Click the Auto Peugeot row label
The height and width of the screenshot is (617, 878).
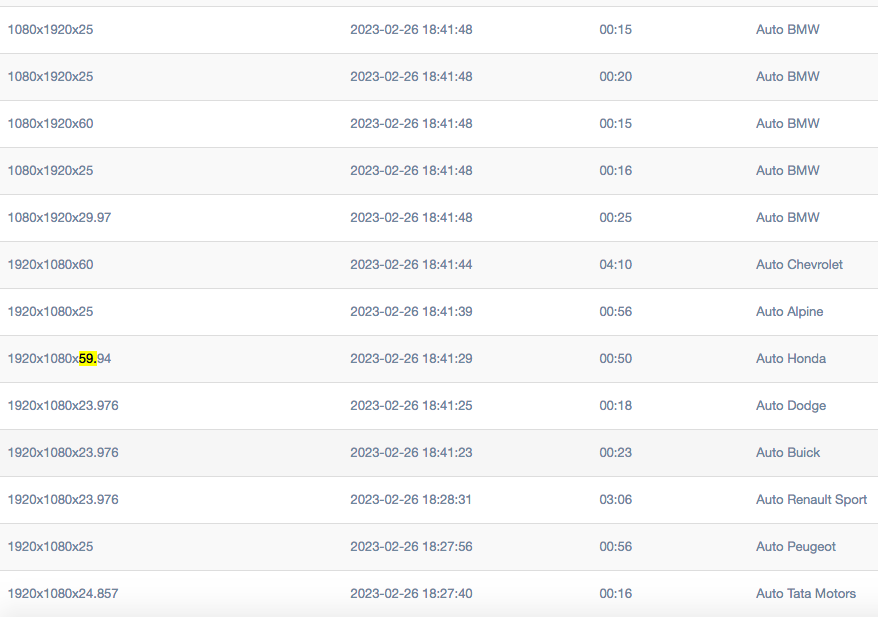click(x=796, y=546)
